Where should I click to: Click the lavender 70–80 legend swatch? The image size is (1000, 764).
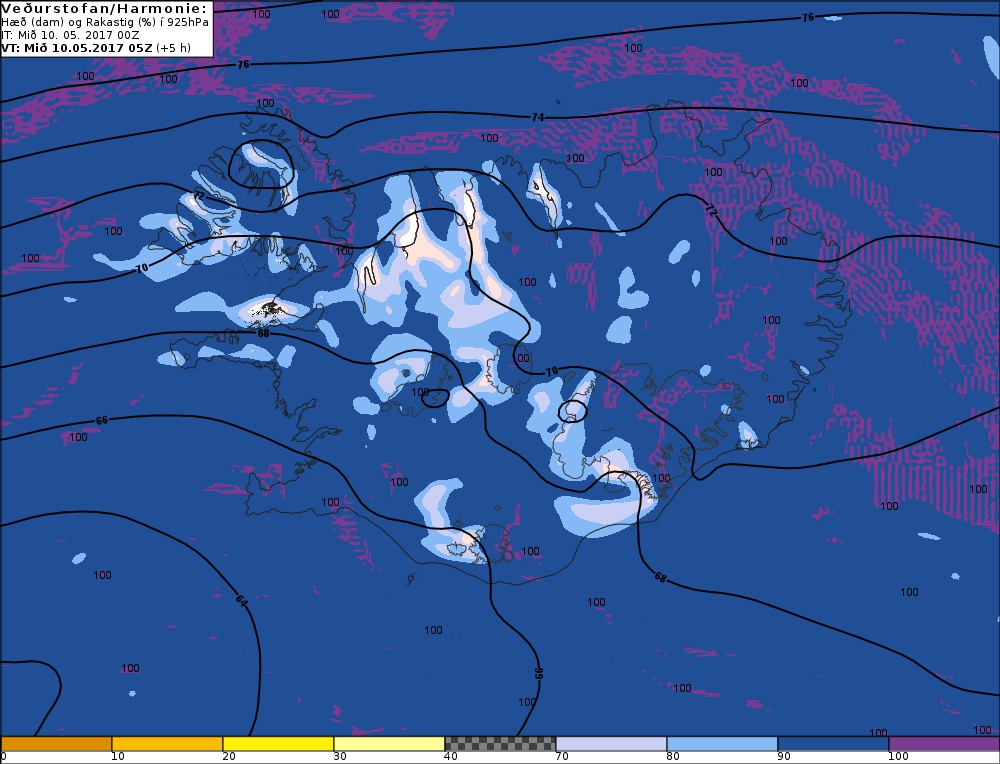point(611,744)
